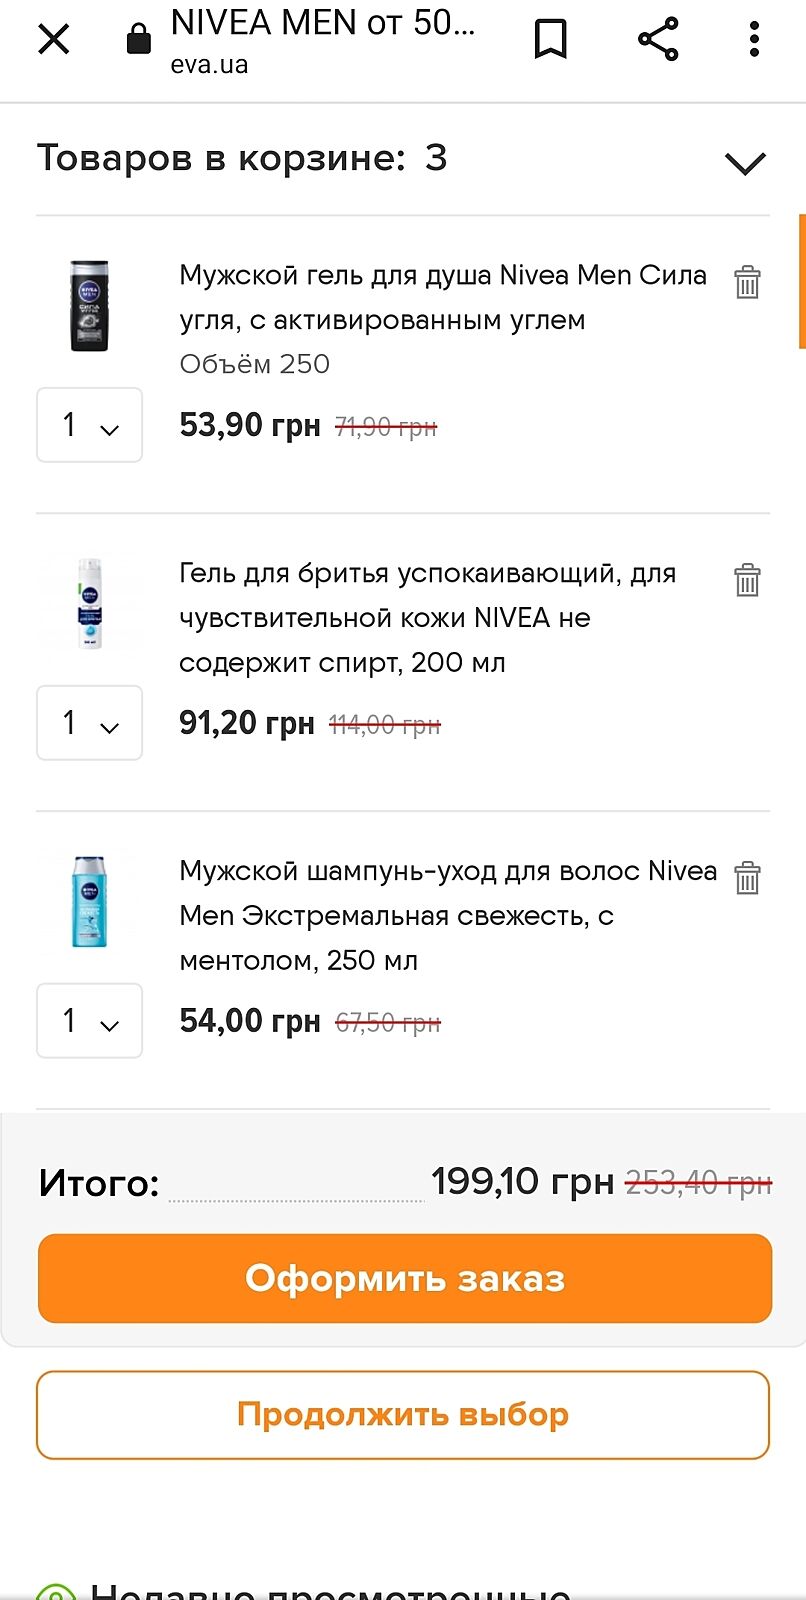Open the three-dot browser menu
This screenshot has height=1600, width=806.
(x=754, y=40)
